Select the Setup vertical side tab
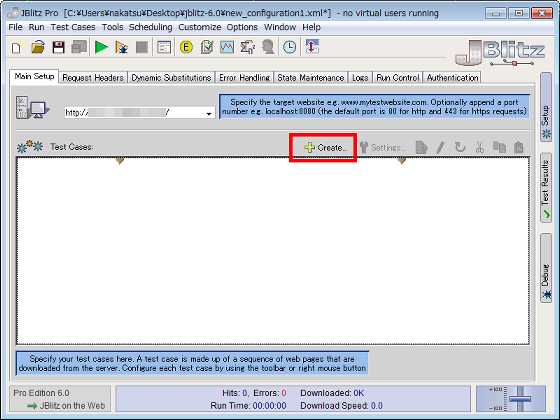This screenshot has height=420, width=560. (x=546, y=107)
